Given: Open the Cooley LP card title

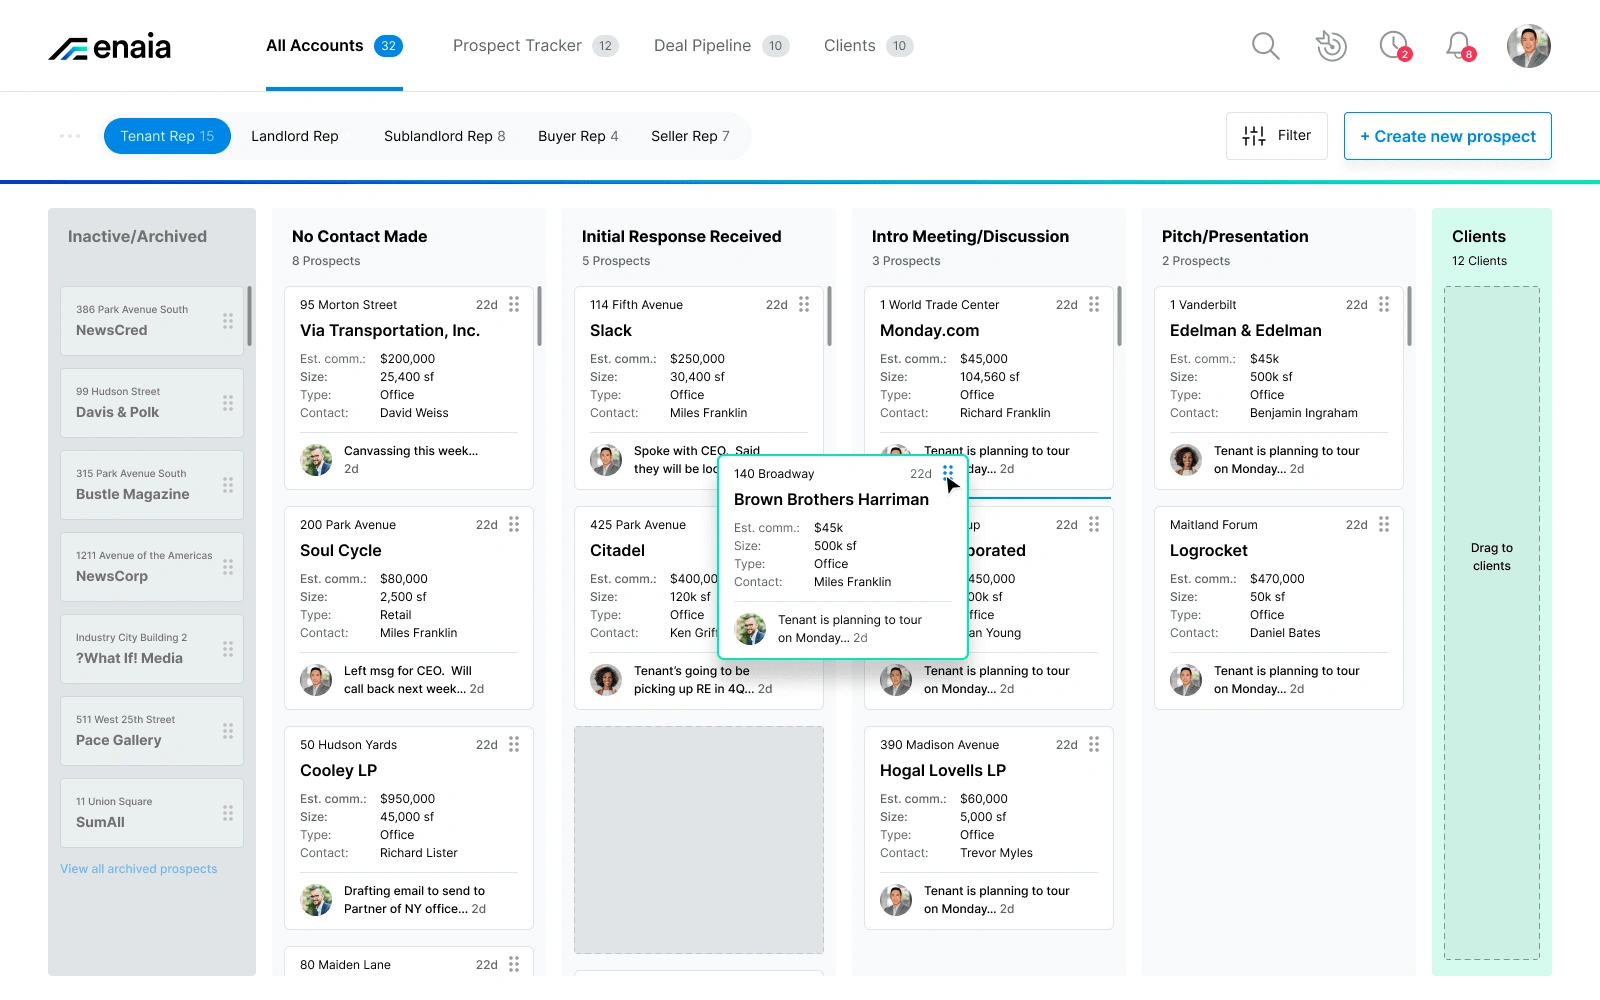Looking at the screenshot, I should point(339,770).
